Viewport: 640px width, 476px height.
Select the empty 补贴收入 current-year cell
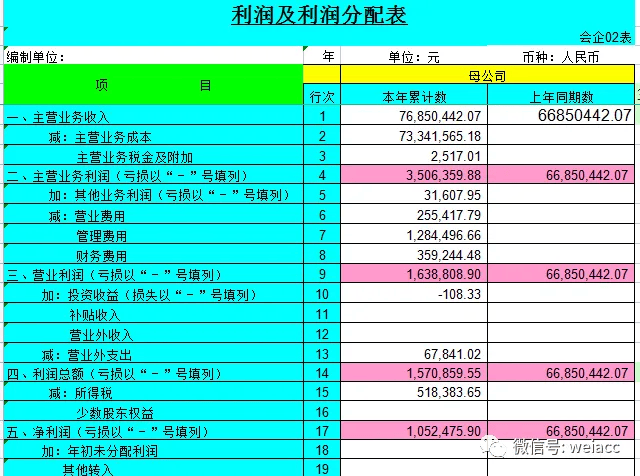[x=415, y=315]
